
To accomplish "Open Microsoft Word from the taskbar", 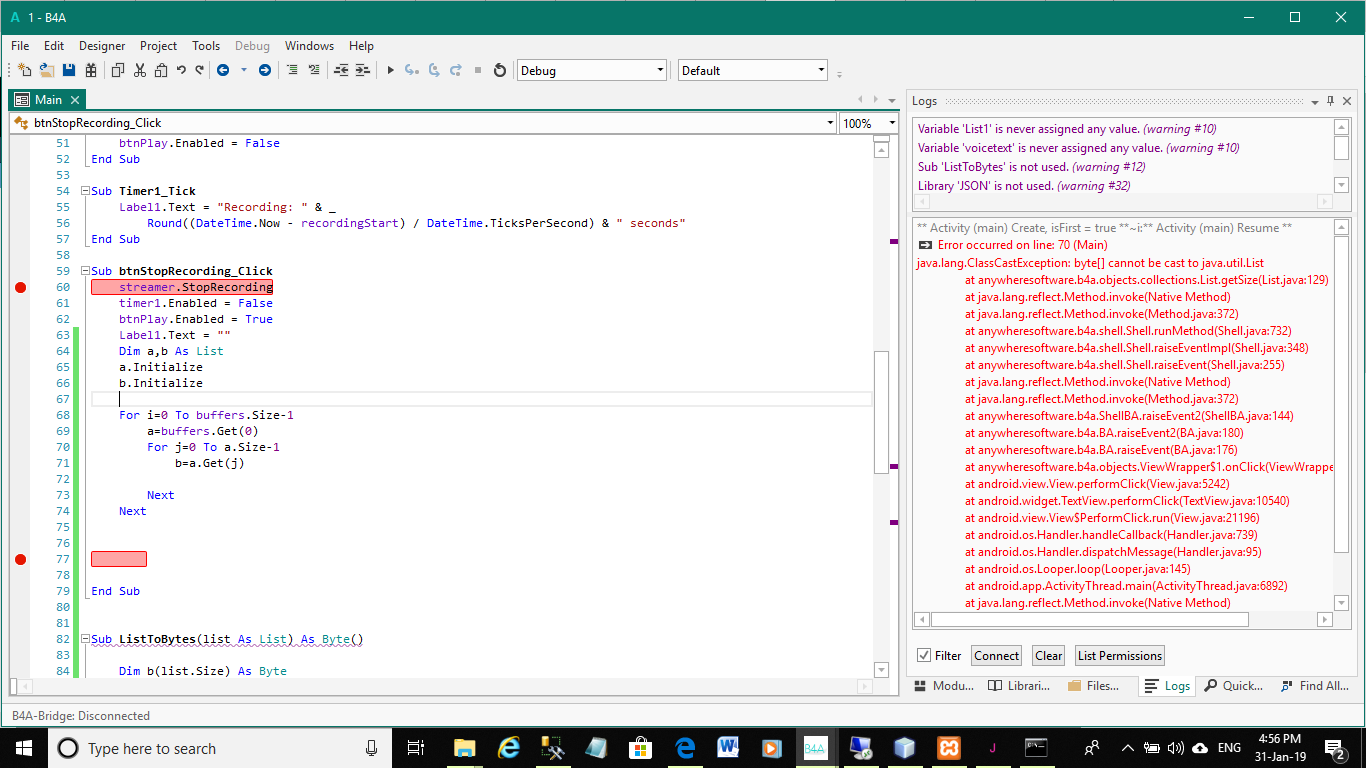I will click(728, 748).
